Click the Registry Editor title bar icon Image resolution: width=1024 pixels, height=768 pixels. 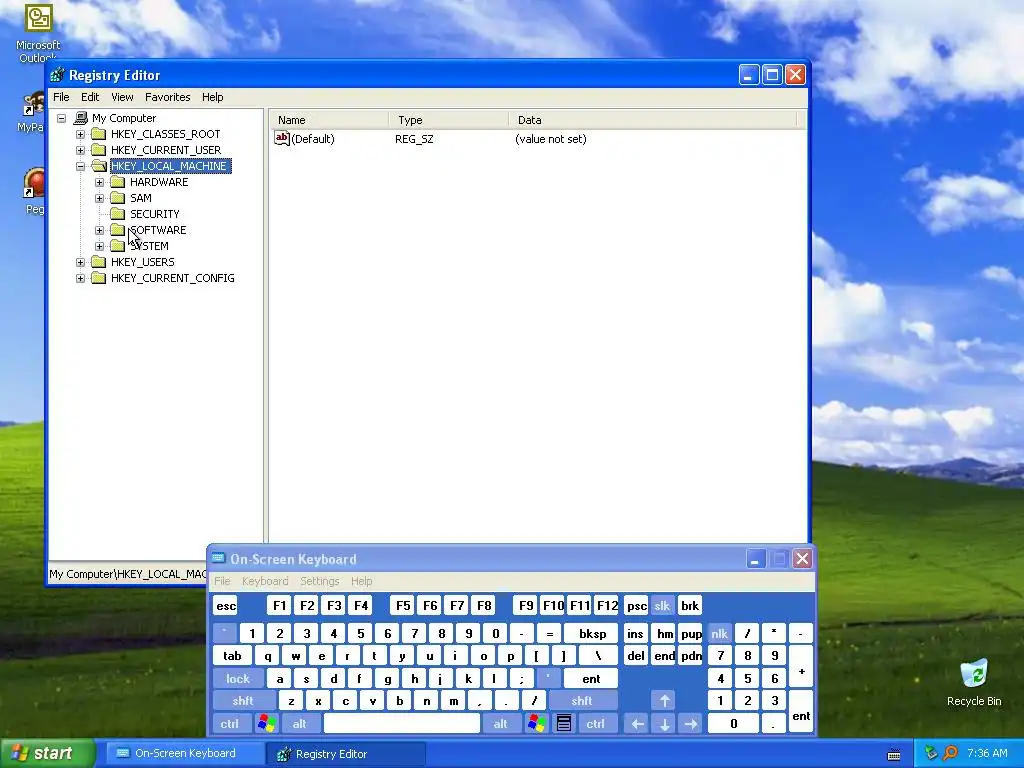tap(57, 75)
